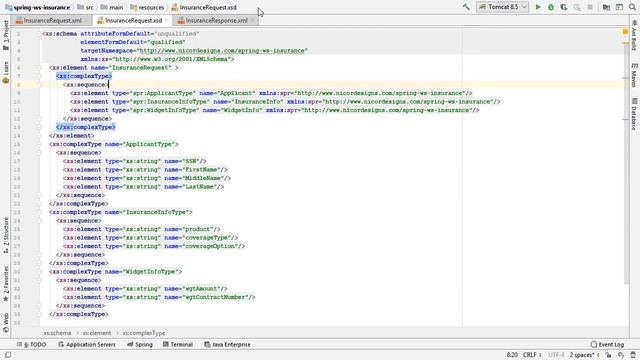
Task: Open the Maven tool window
Action: pos(634,76)
